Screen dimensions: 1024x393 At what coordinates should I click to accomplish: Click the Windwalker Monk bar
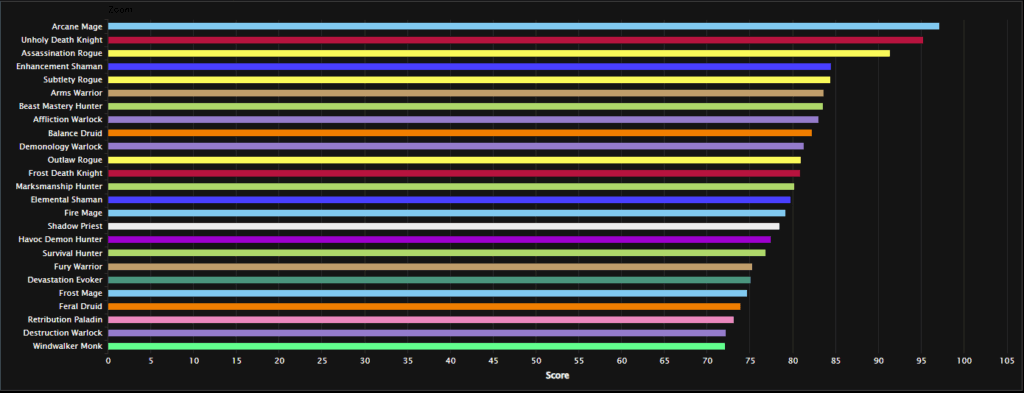pyautogui.click(x=416, y=346)
